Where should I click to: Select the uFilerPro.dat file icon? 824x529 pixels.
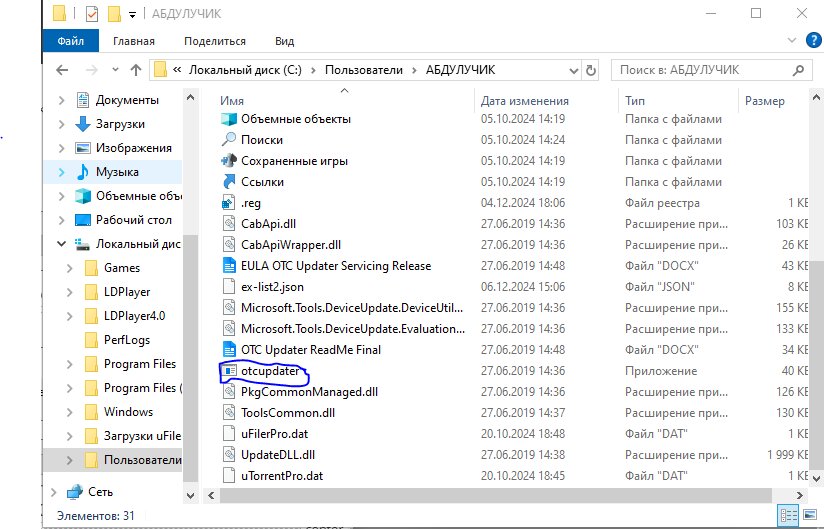click(x=229, y=434)
